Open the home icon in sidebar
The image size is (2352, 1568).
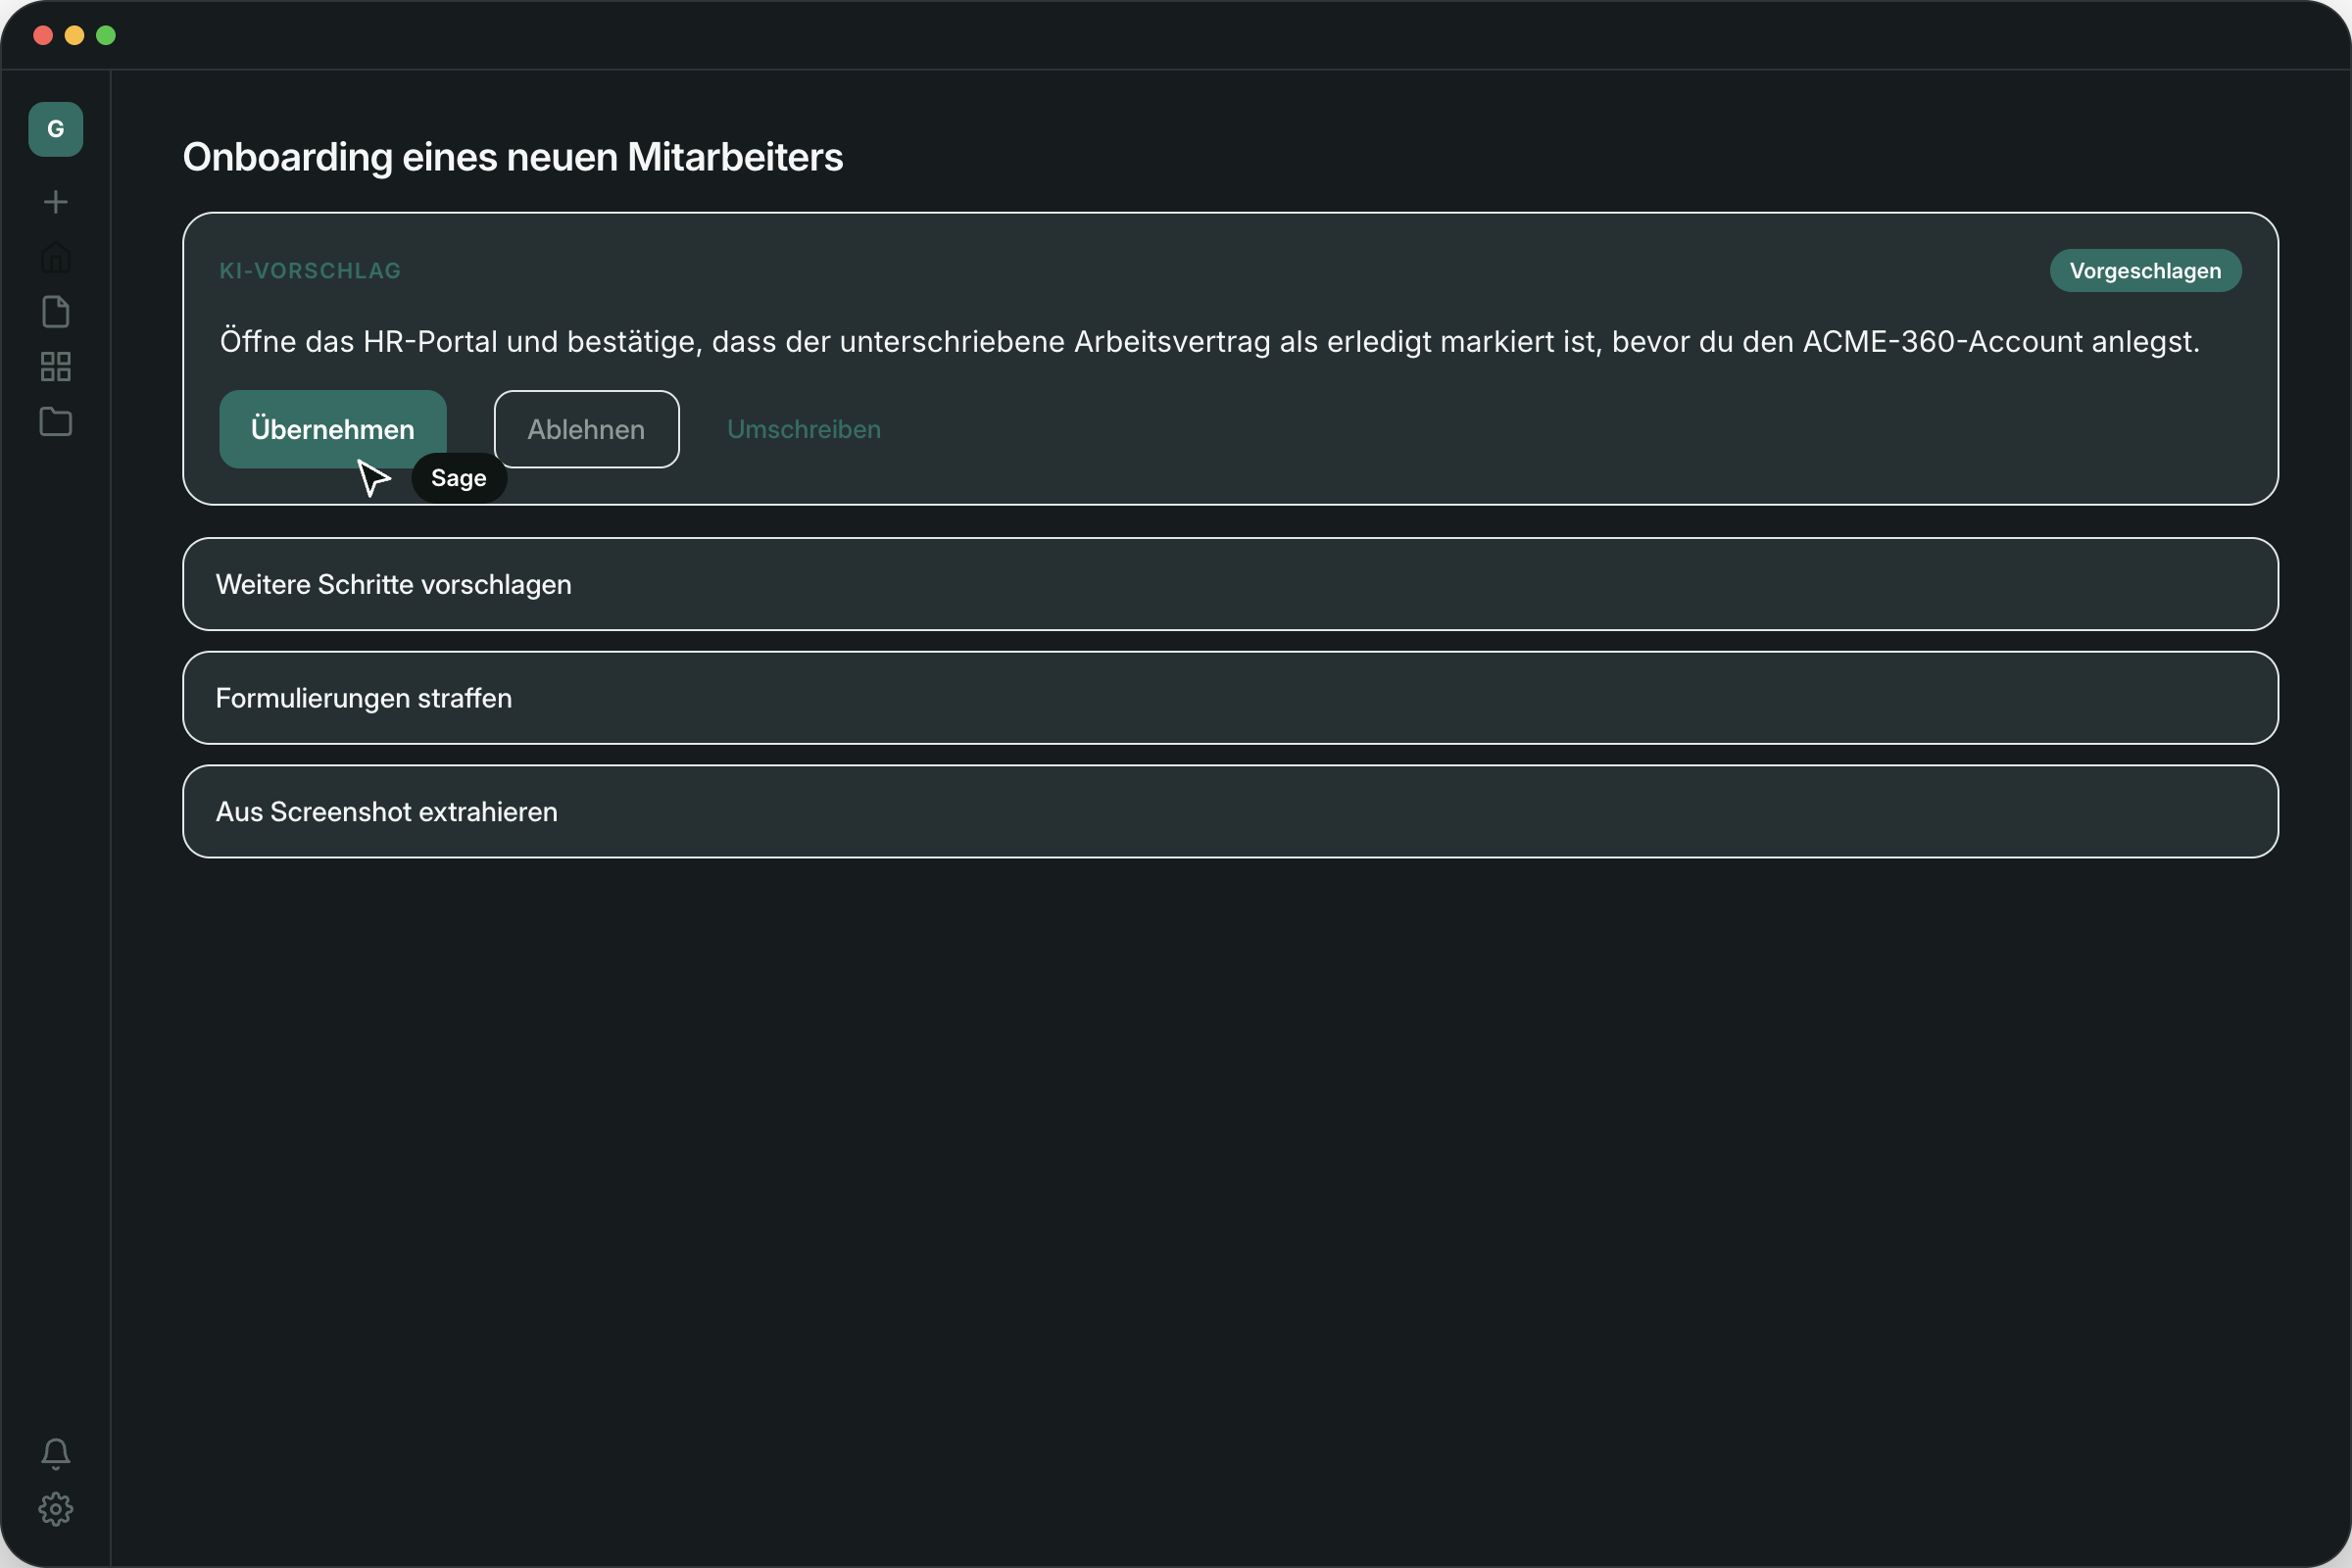pyautogui.click(x=55, y=257)
